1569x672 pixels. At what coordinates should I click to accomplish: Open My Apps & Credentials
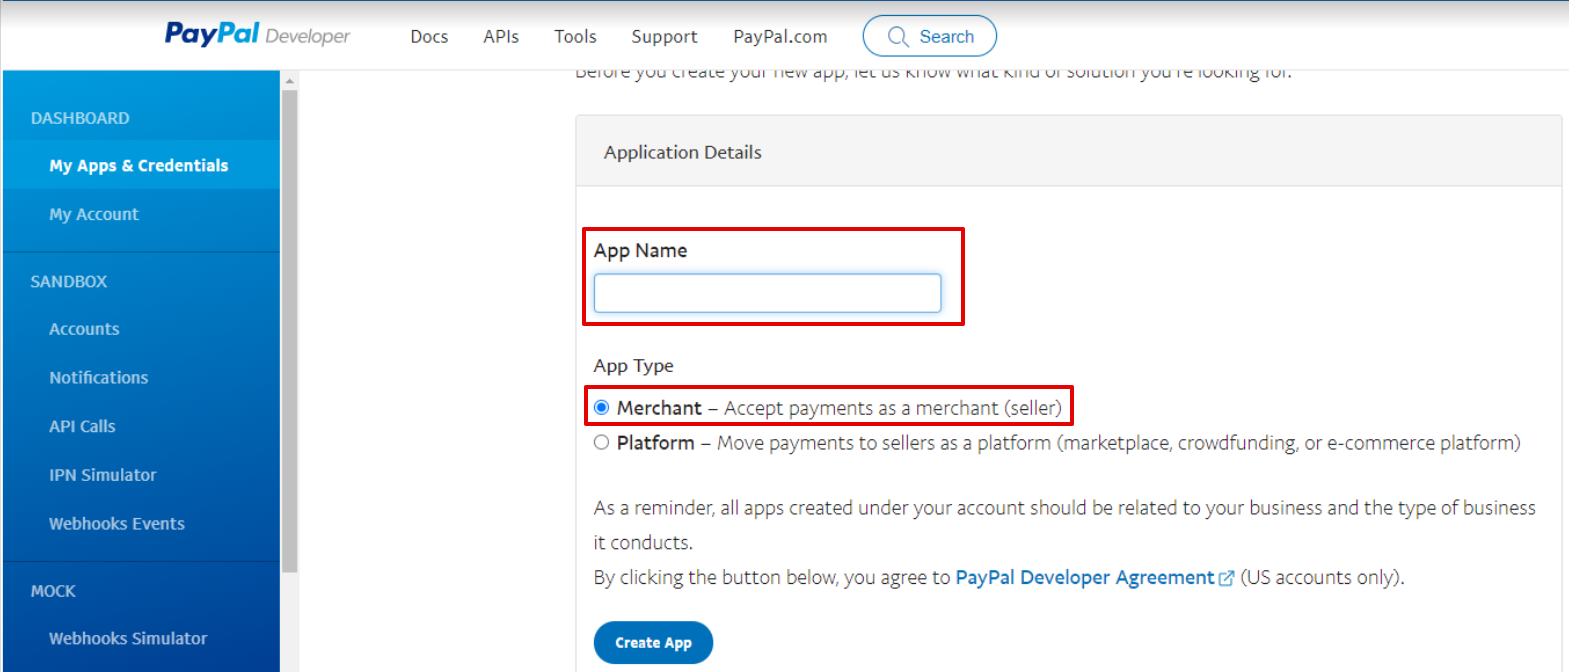(x=141, y=165)
